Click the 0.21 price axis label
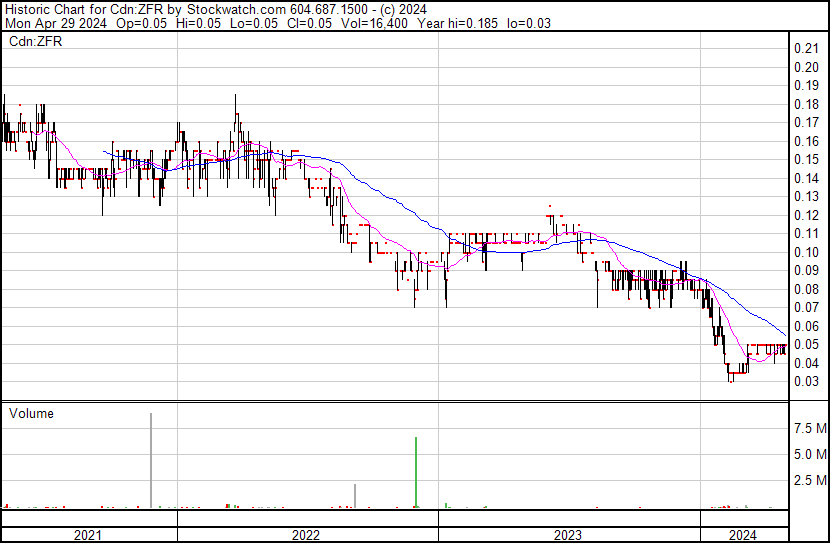 tap(806, 49)
